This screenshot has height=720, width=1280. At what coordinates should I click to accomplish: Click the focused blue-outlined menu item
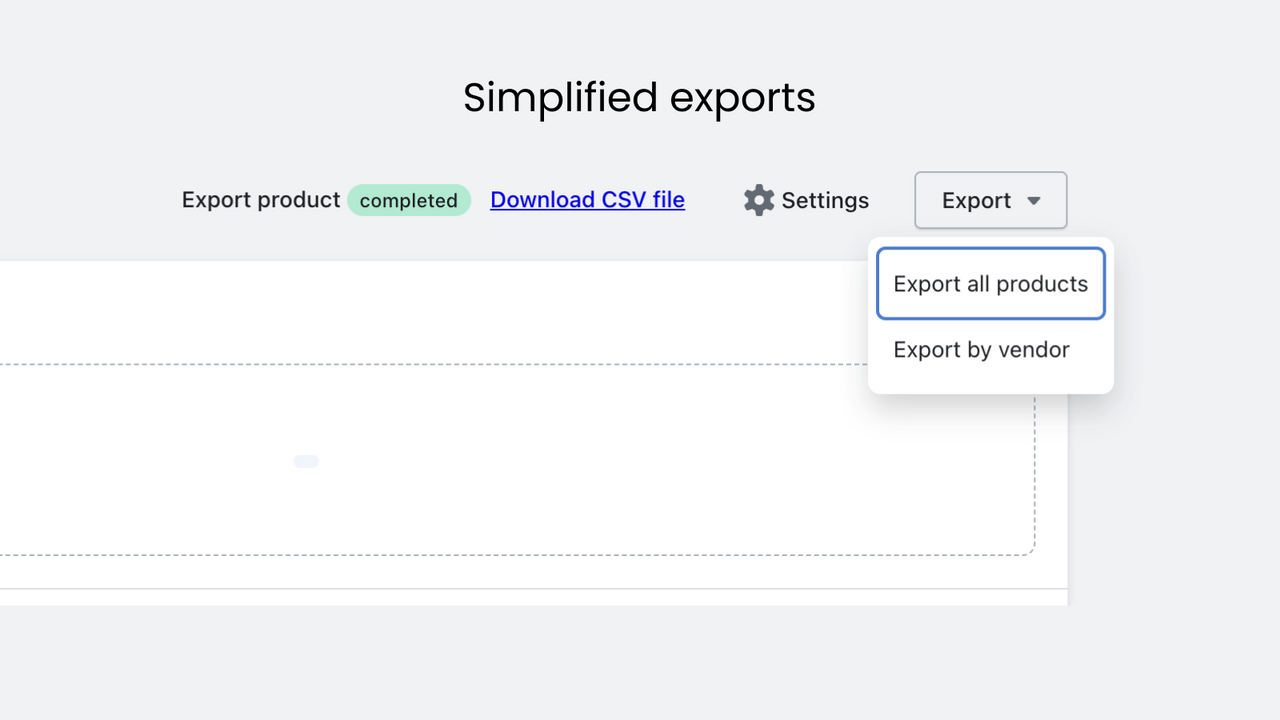(x=991, y=284)
